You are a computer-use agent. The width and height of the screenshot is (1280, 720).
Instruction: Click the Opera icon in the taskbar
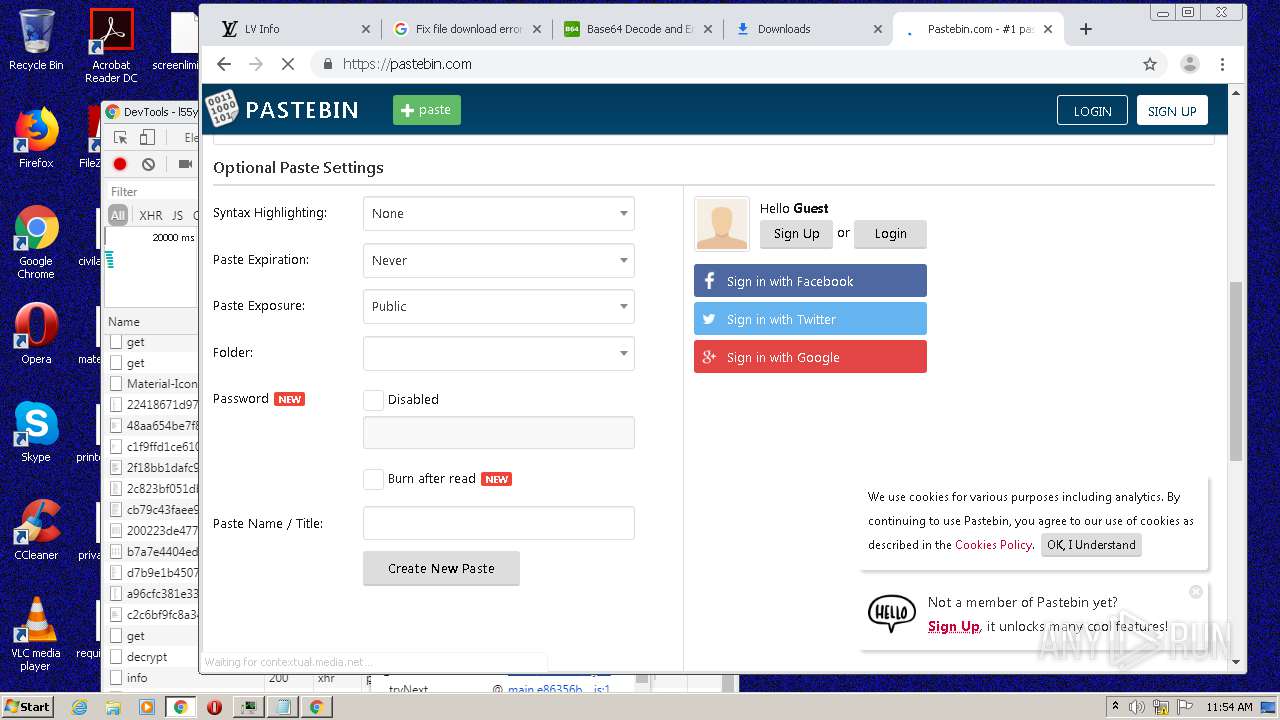214,707
